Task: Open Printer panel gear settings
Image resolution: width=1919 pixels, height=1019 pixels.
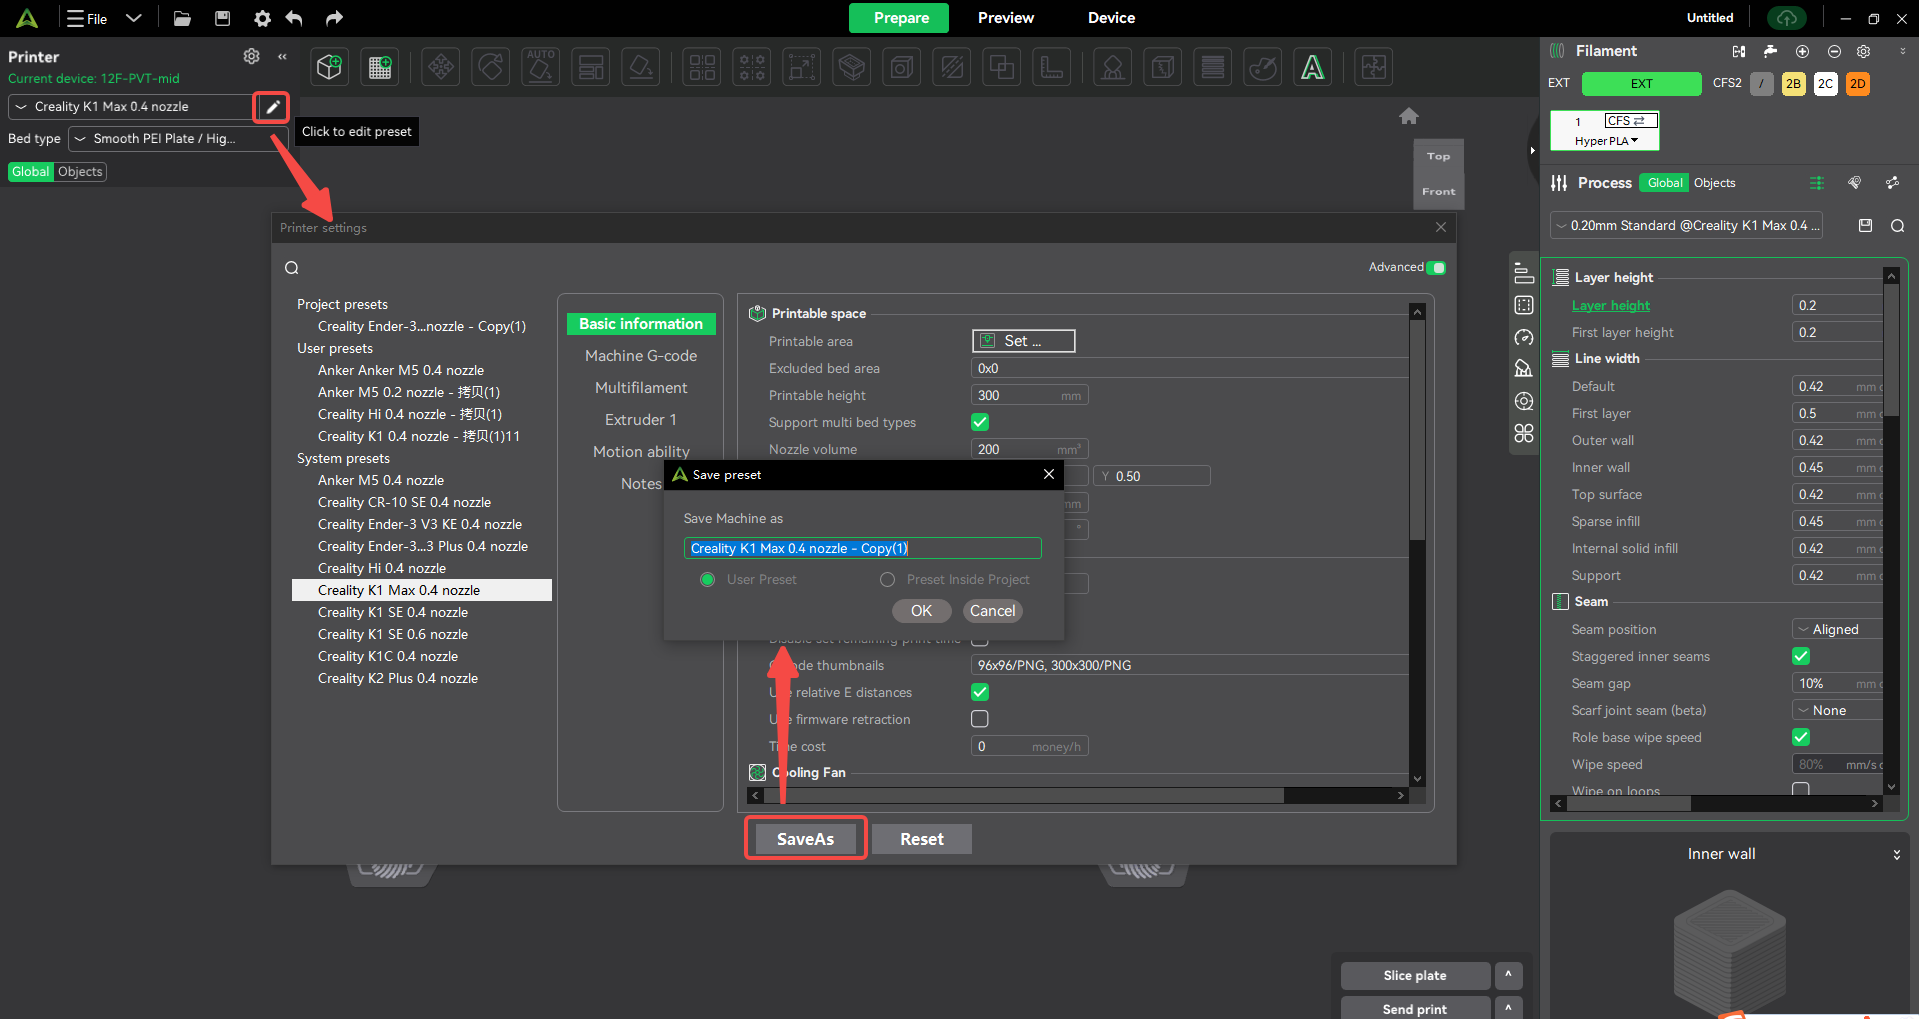Action: (251, 56)
